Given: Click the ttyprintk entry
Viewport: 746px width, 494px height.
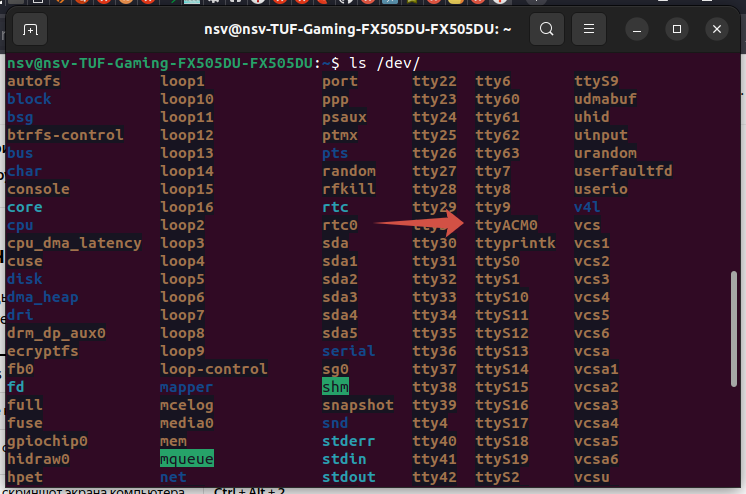Looking at the screenshot, I should pos(515,243).
